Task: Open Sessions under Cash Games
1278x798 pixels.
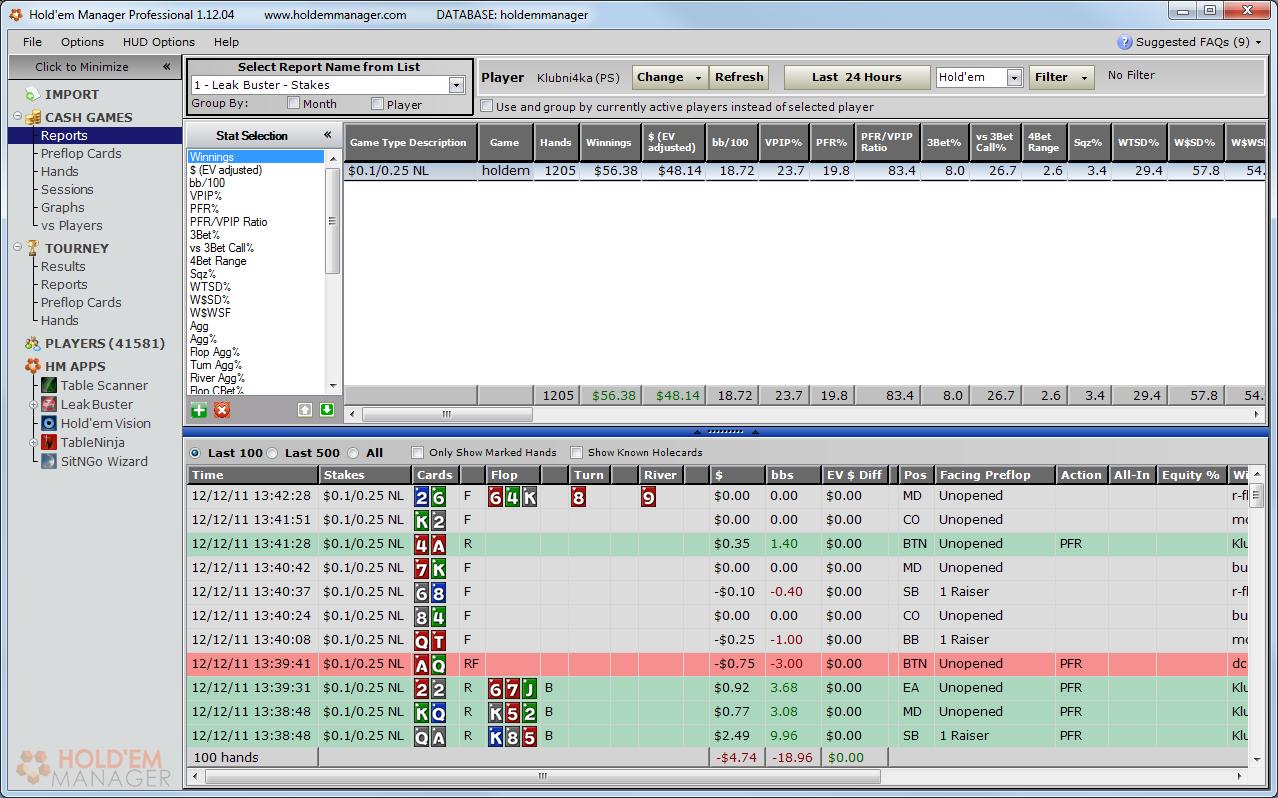Action: pos(67,189)
